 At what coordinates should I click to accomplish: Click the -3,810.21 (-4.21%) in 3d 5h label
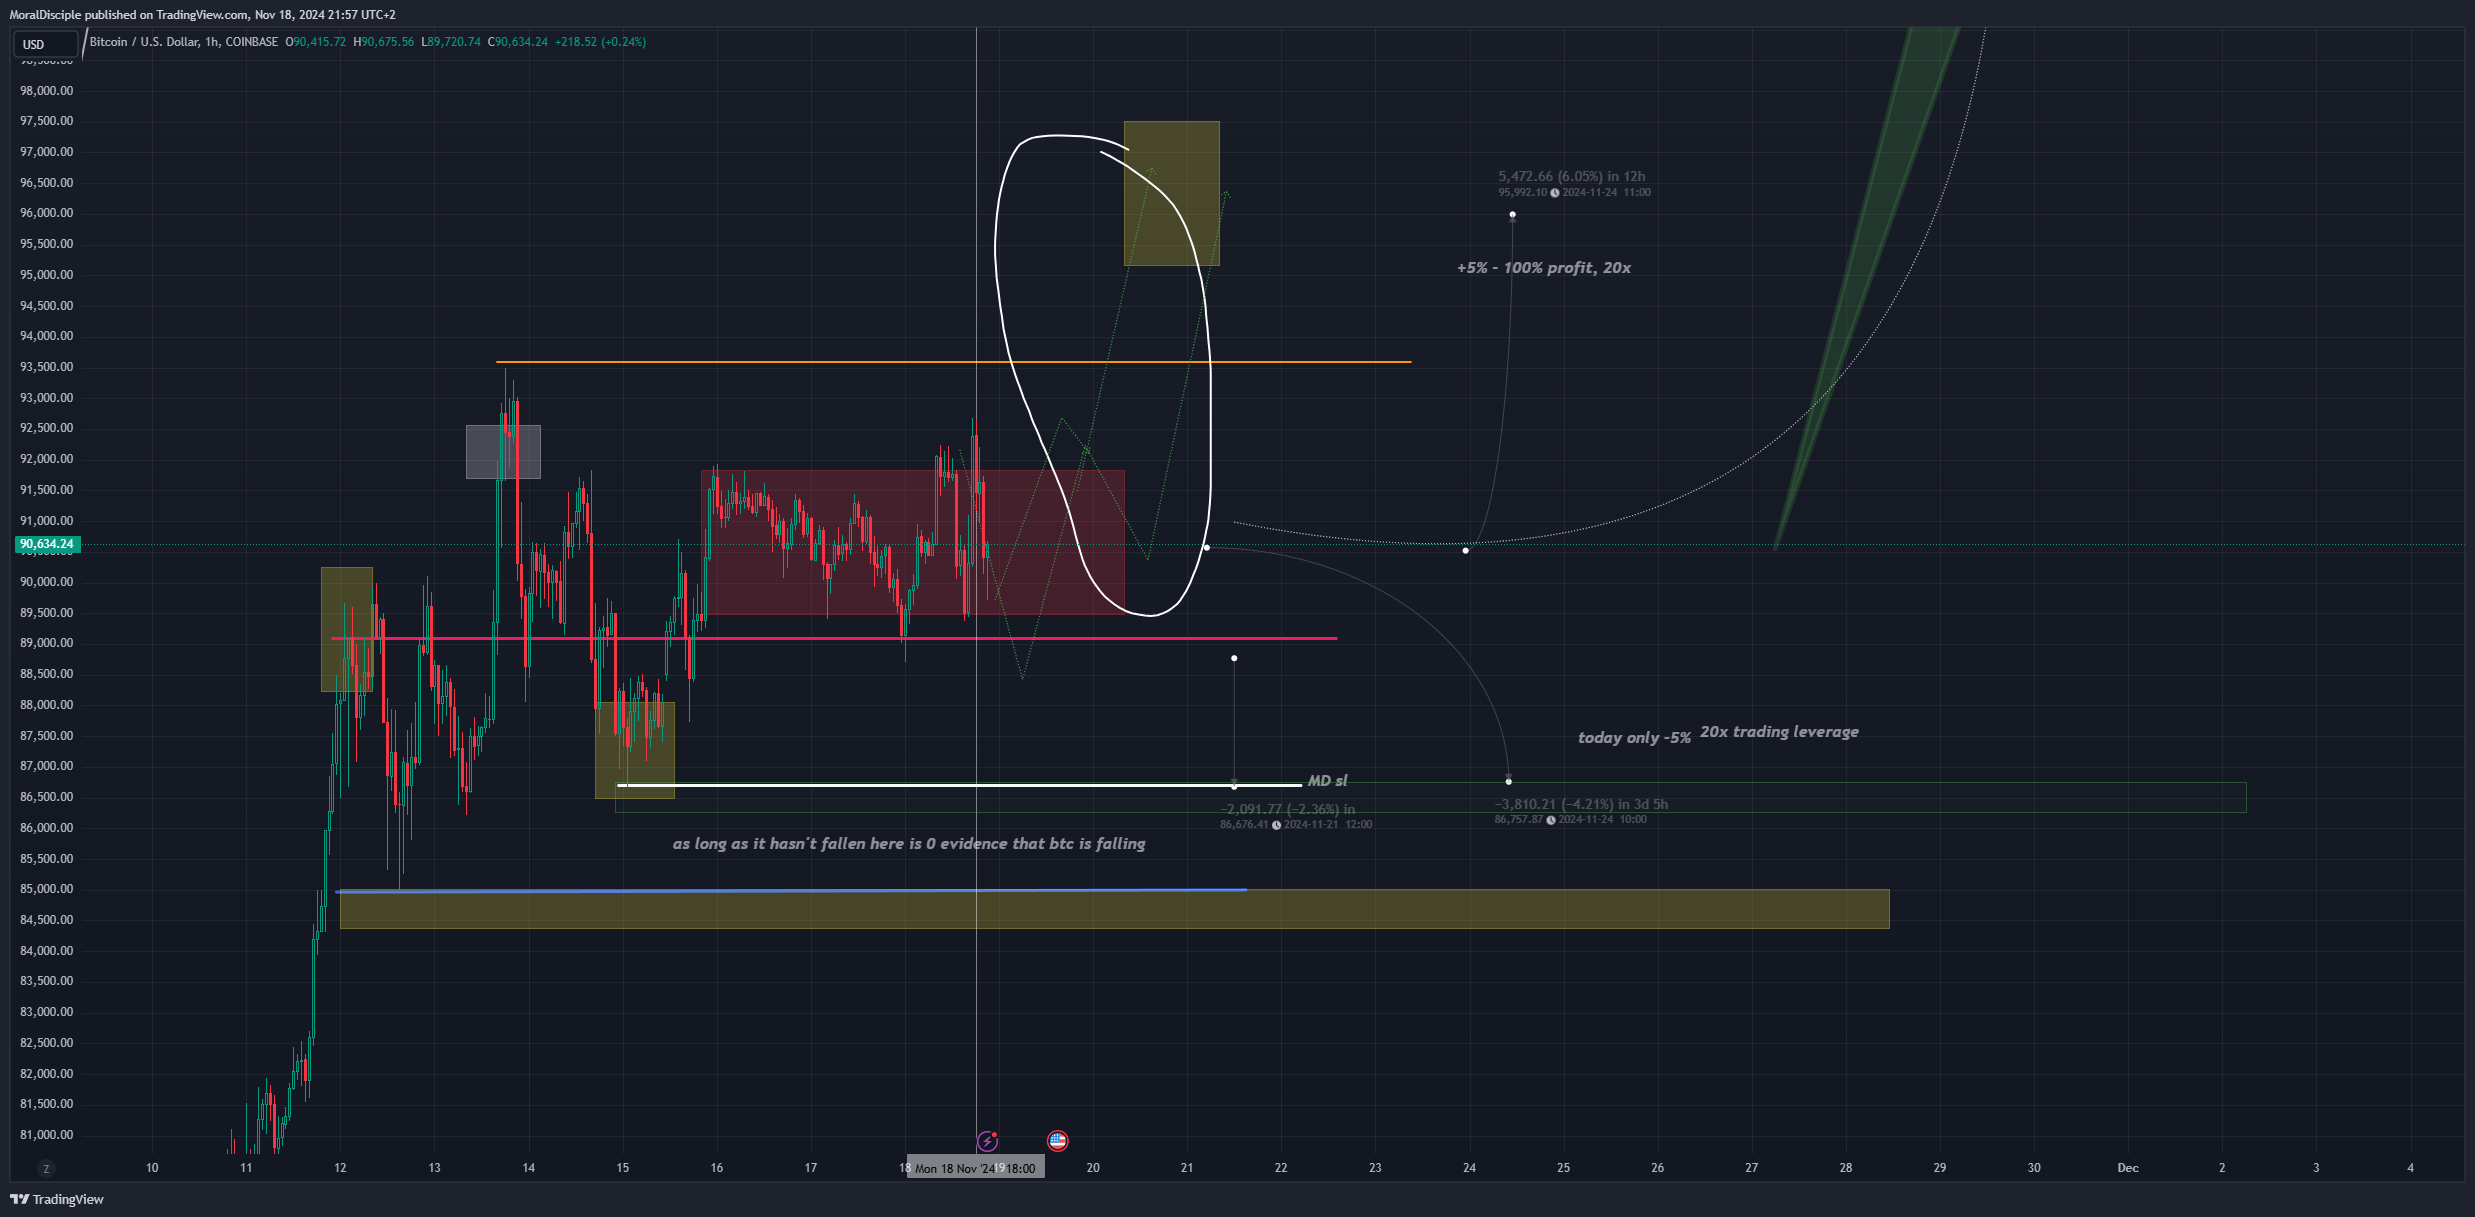(1581, 804)
